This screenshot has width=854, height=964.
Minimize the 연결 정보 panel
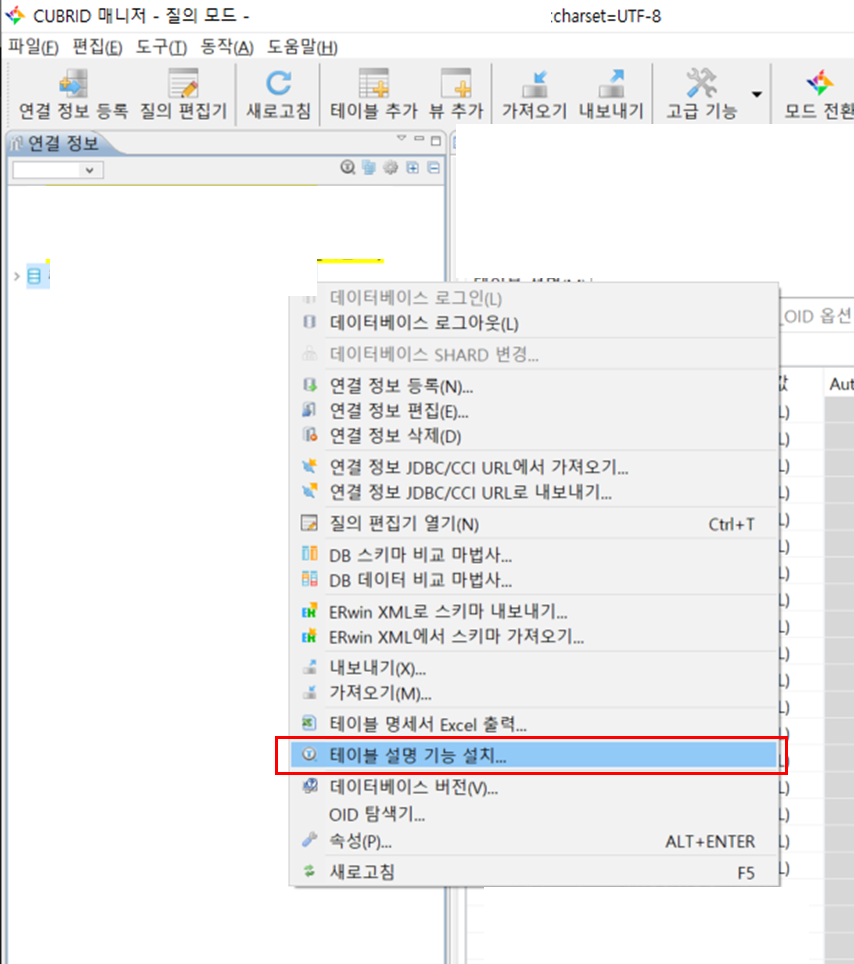tap(419, 139)
